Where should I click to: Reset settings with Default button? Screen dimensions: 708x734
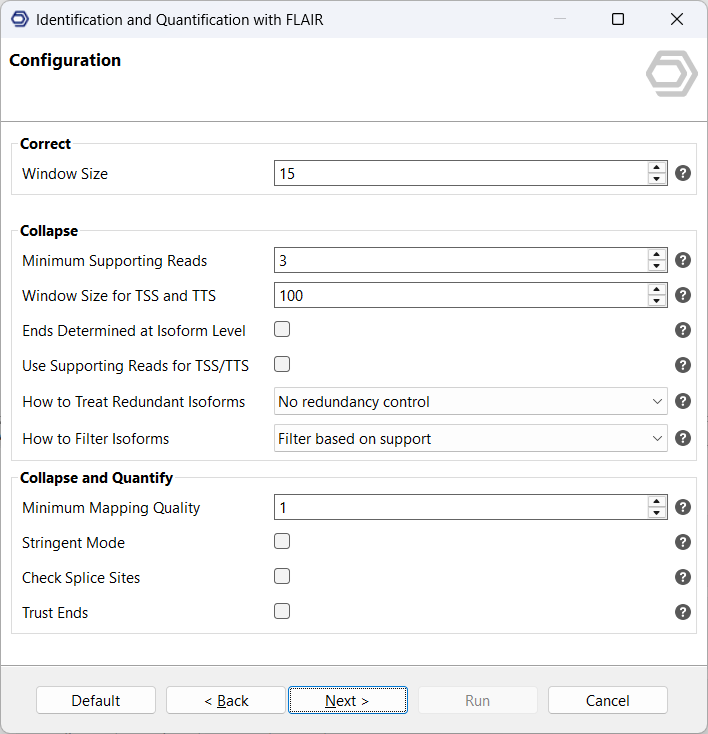[96, 700]
